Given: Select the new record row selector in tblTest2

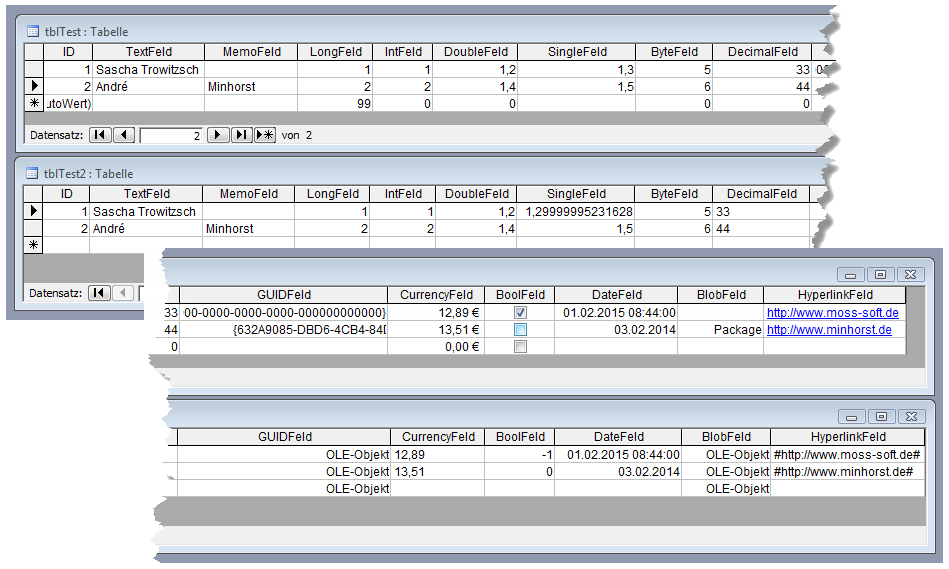Looking at the screenshot, I should pos(33,245).
